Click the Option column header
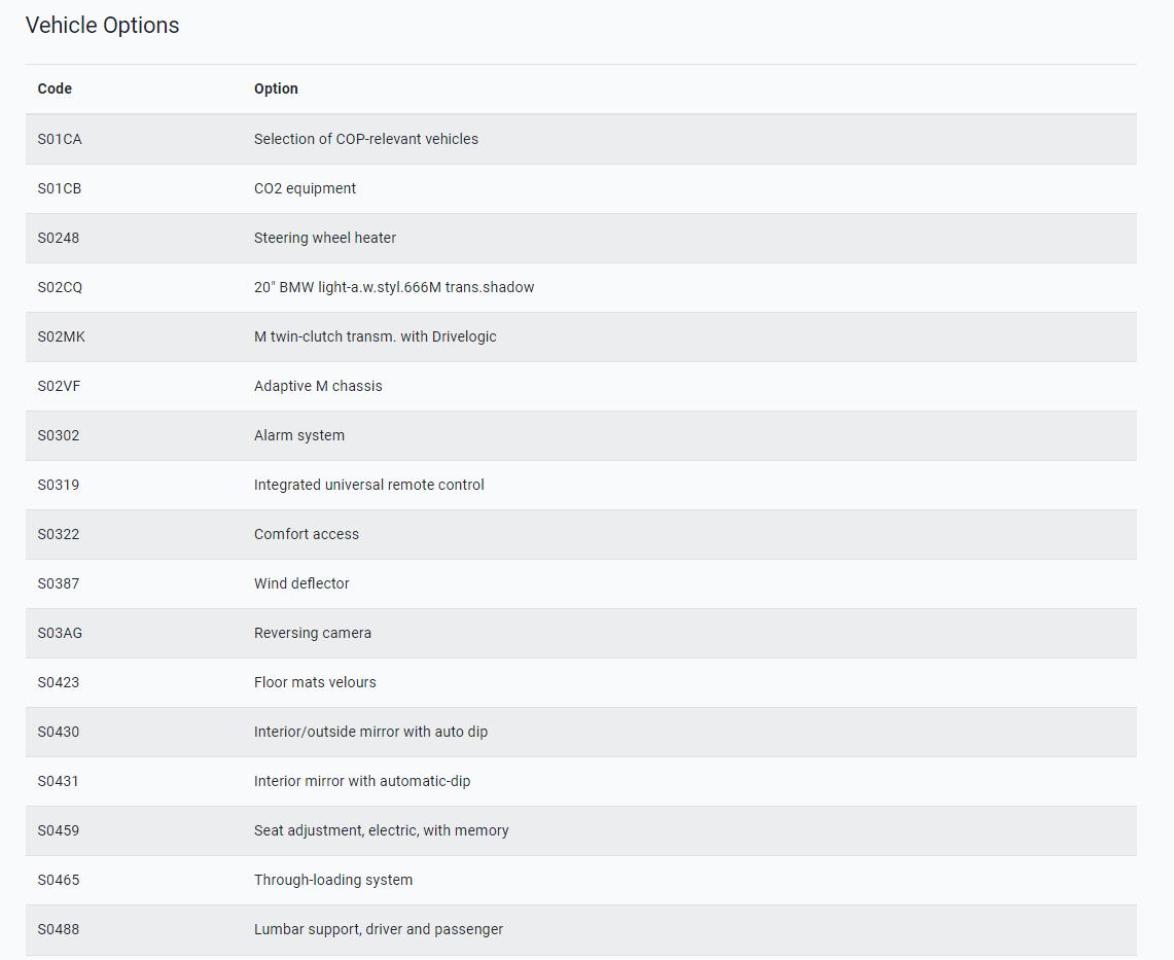 click(x=276, y=88)
